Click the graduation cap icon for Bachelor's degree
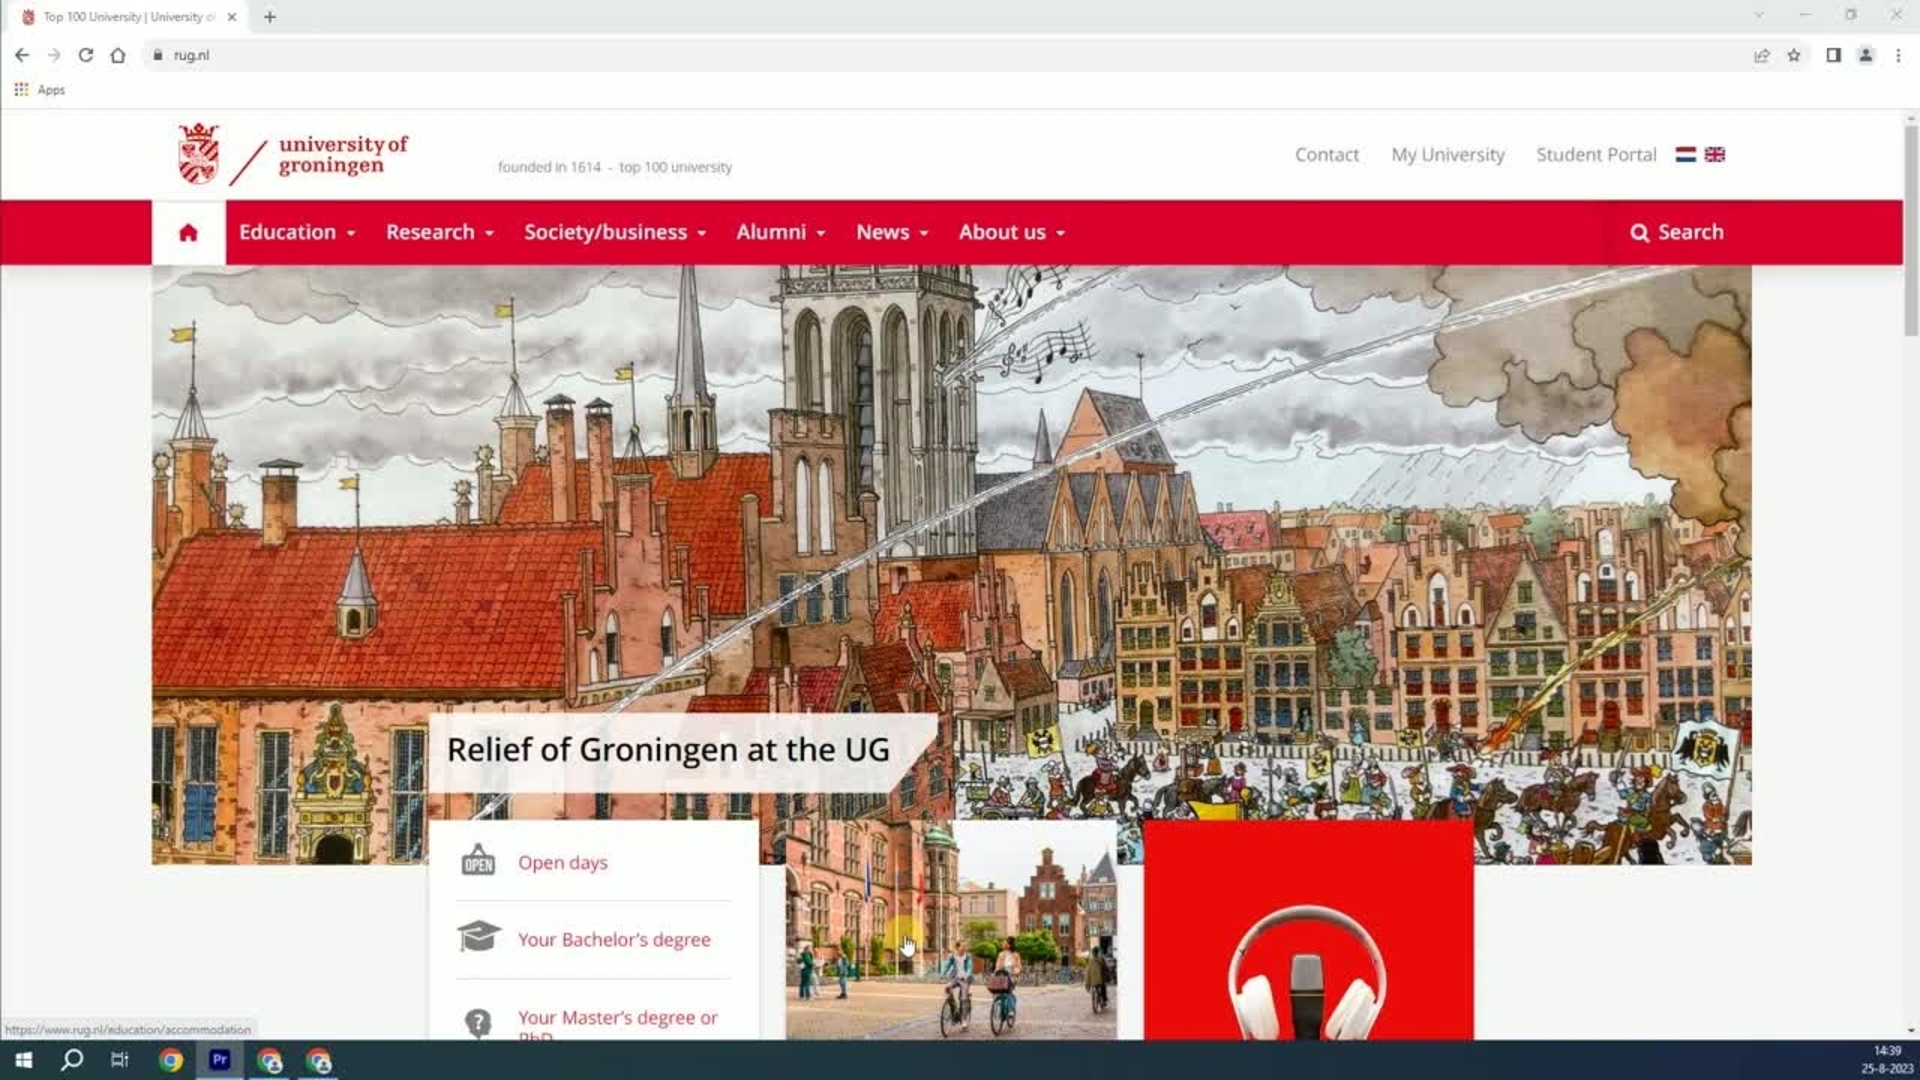The height and width of the screenshot is (1080, 1920). tap(478, 937)
